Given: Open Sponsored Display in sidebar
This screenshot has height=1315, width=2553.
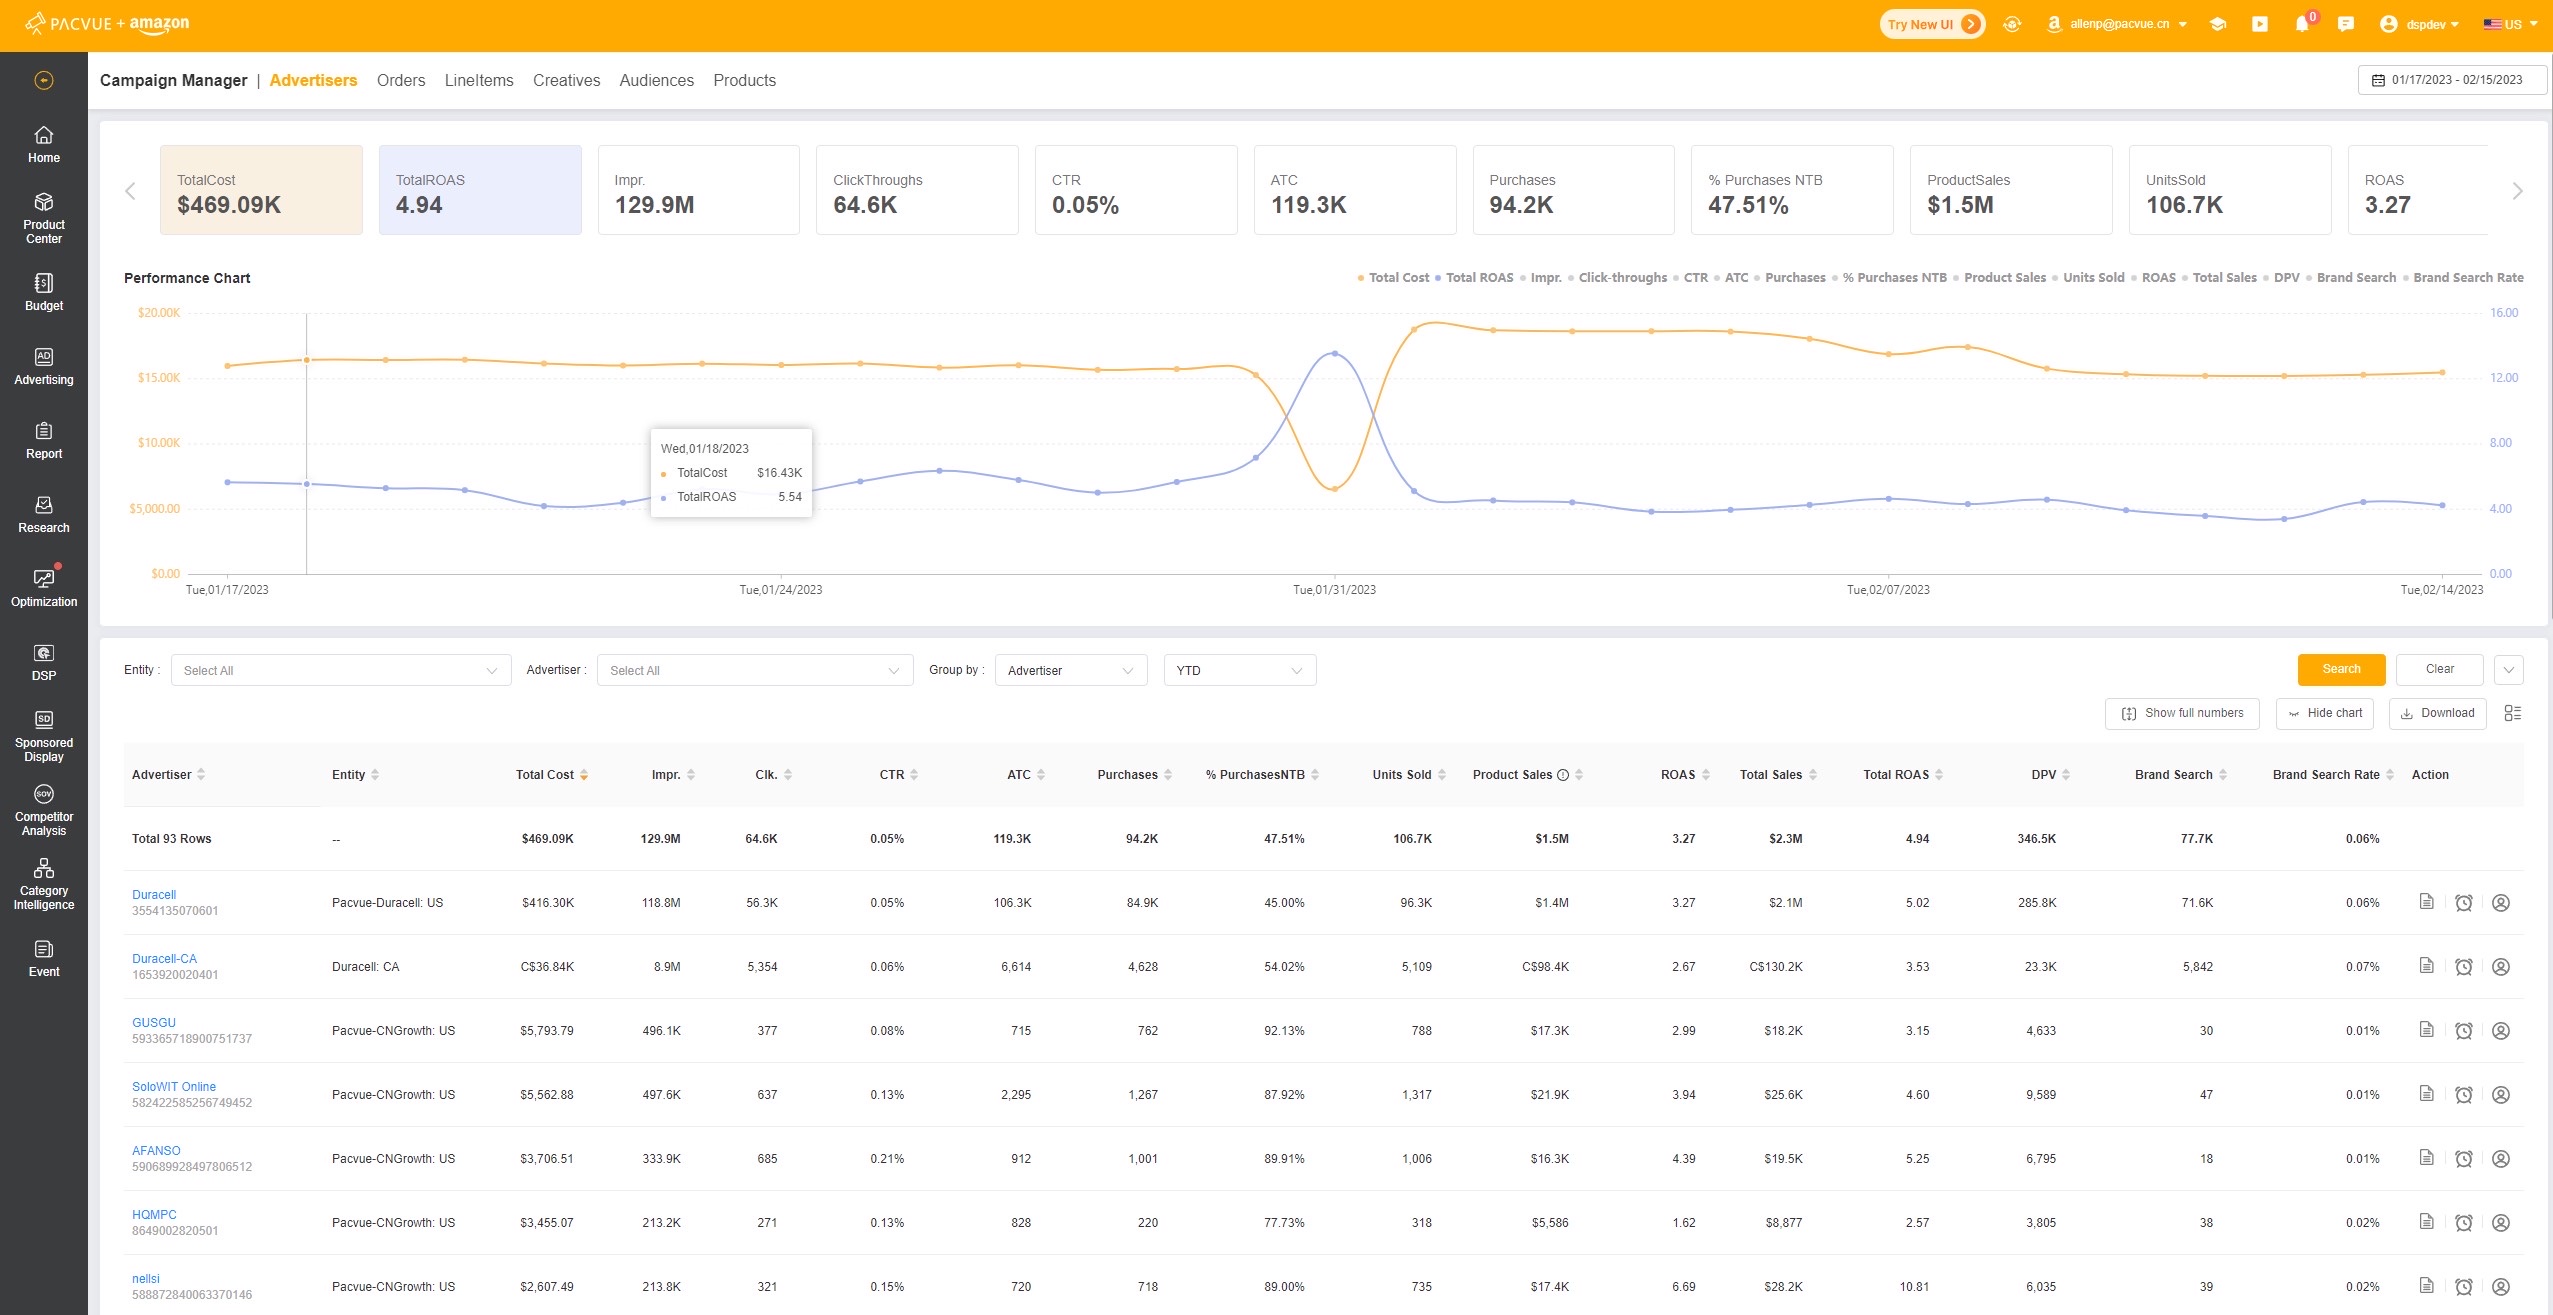Looking at the screenshot, I should pyautogui.click(x=44, y=736).
